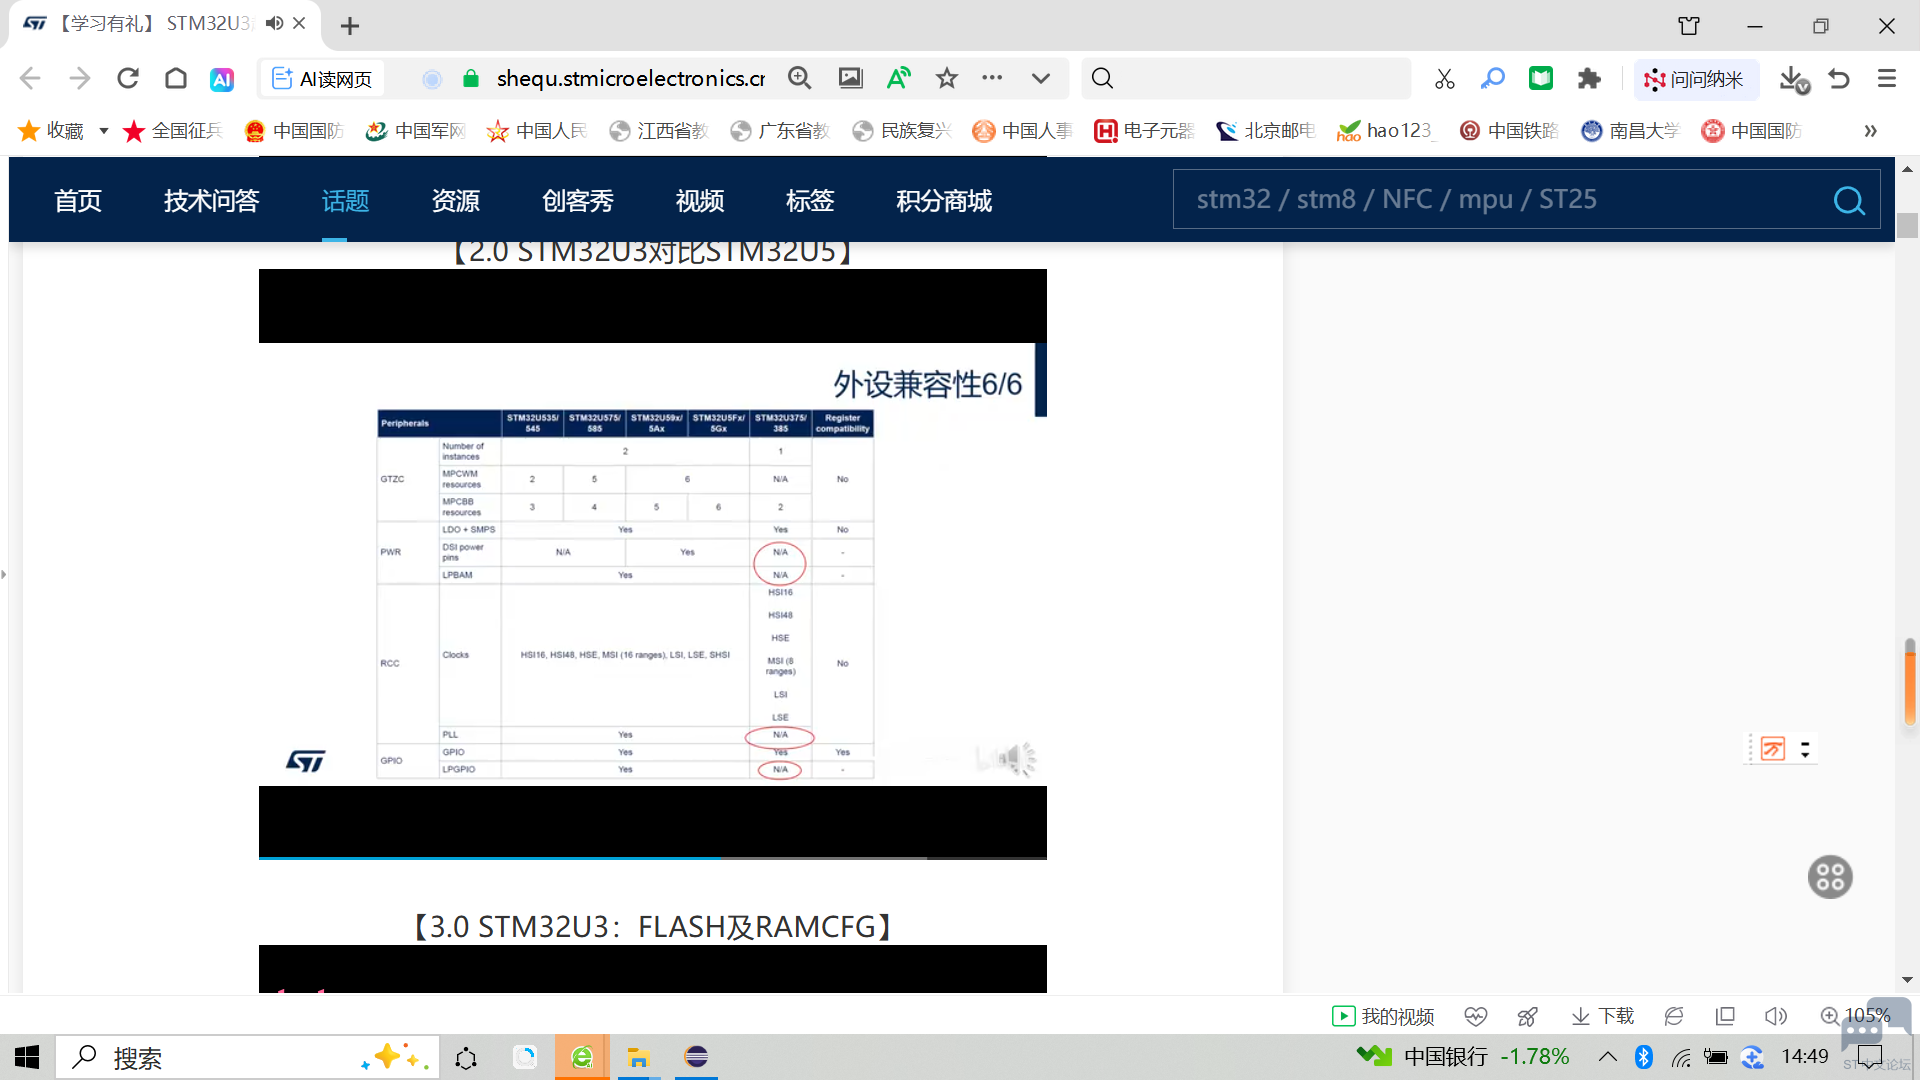Click the rocket accelerator icon
This screenshot has width=1920, height=1080.
1528,1016
